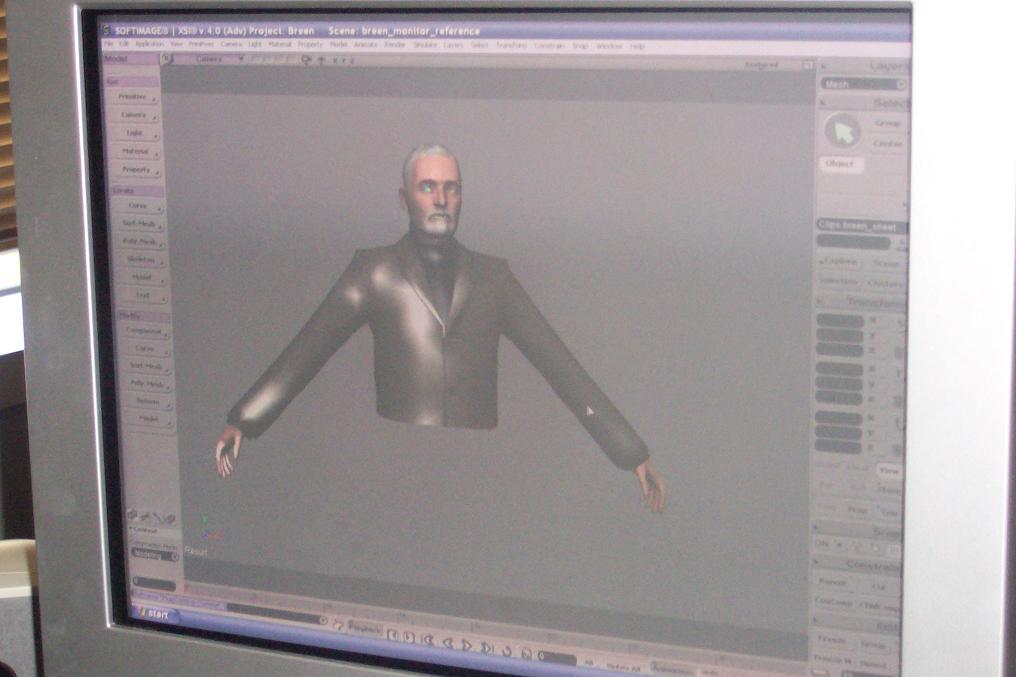Viewport: 1016px width, 677px height.
Task: Open the File menu
Action: (108, 45)
